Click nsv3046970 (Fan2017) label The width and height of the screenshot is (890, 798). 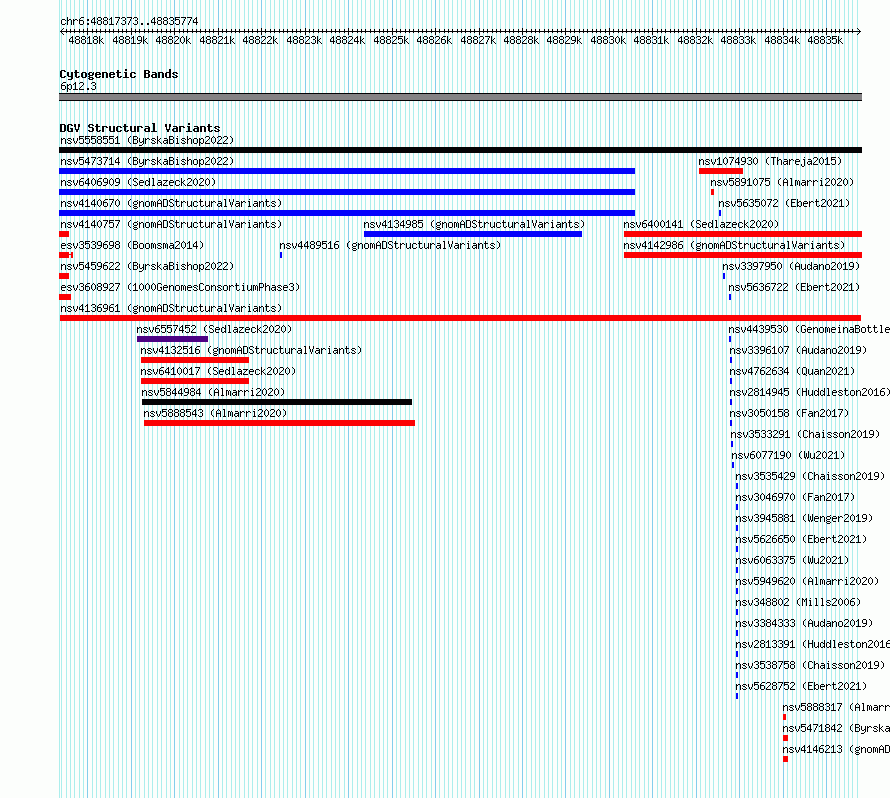tap(795, 497)
